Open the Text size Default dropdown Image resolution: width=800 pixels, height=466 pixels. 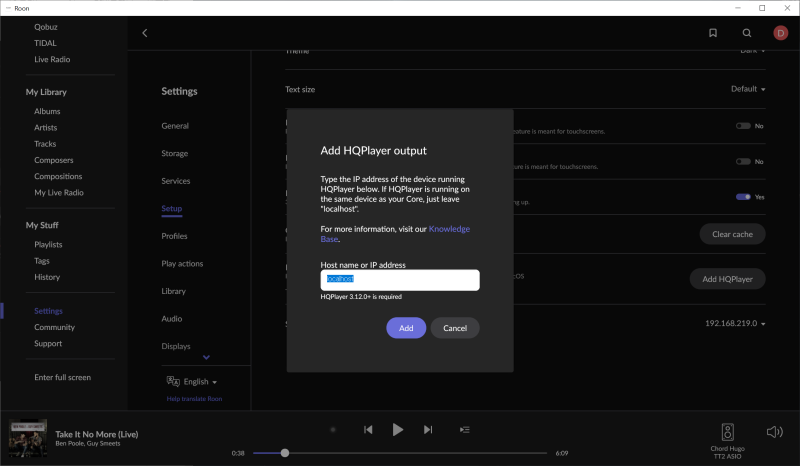pos(748,89)
